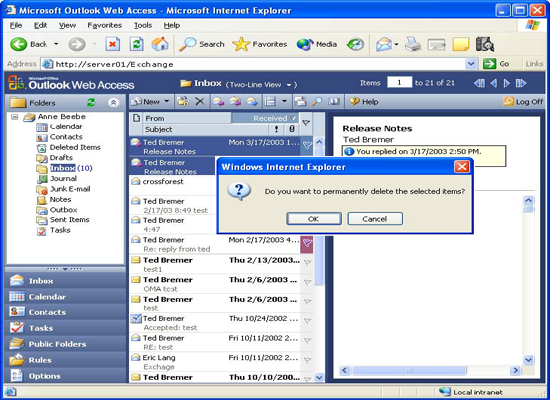Screen dimensions: 550x400
Task: Click the Items page number input field
Action: click(x=399, y=83)
